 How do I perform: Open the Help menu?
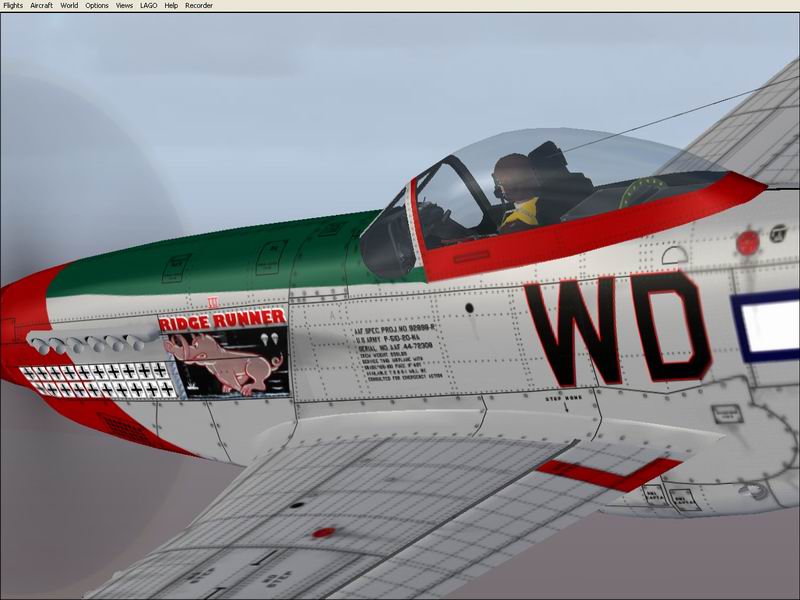point(171,6)
